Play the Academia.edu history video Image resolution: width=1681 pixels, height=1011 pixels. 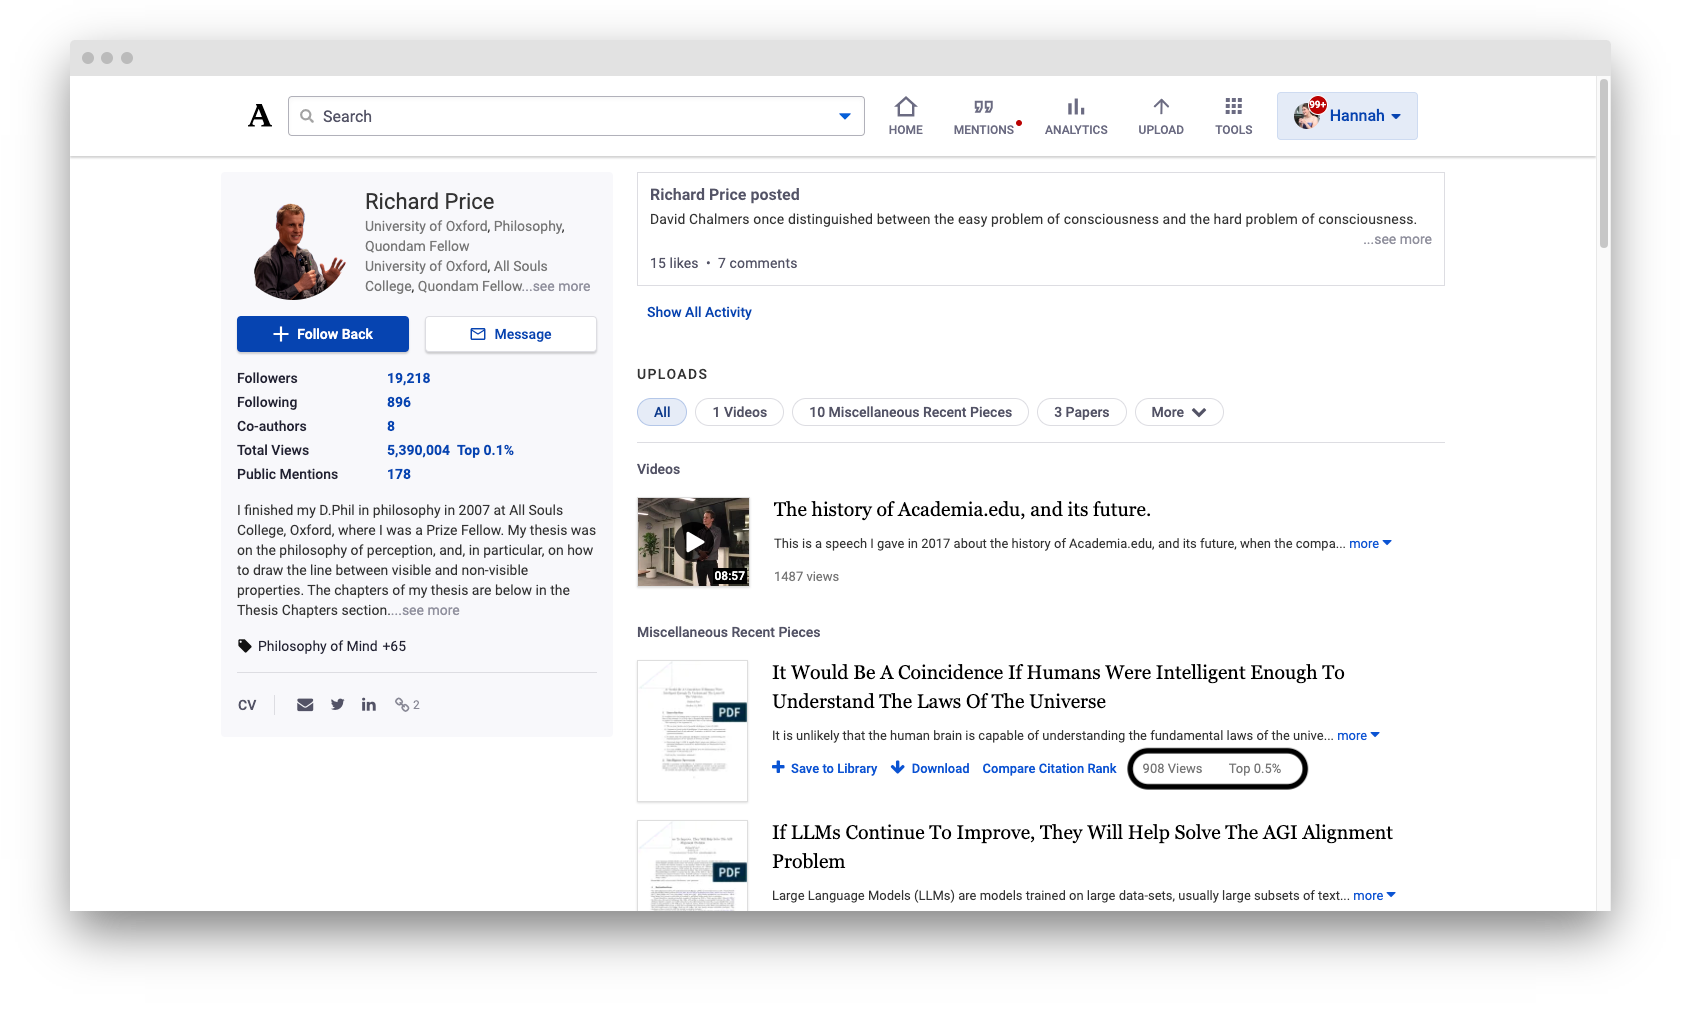click(x=693, y=542)
